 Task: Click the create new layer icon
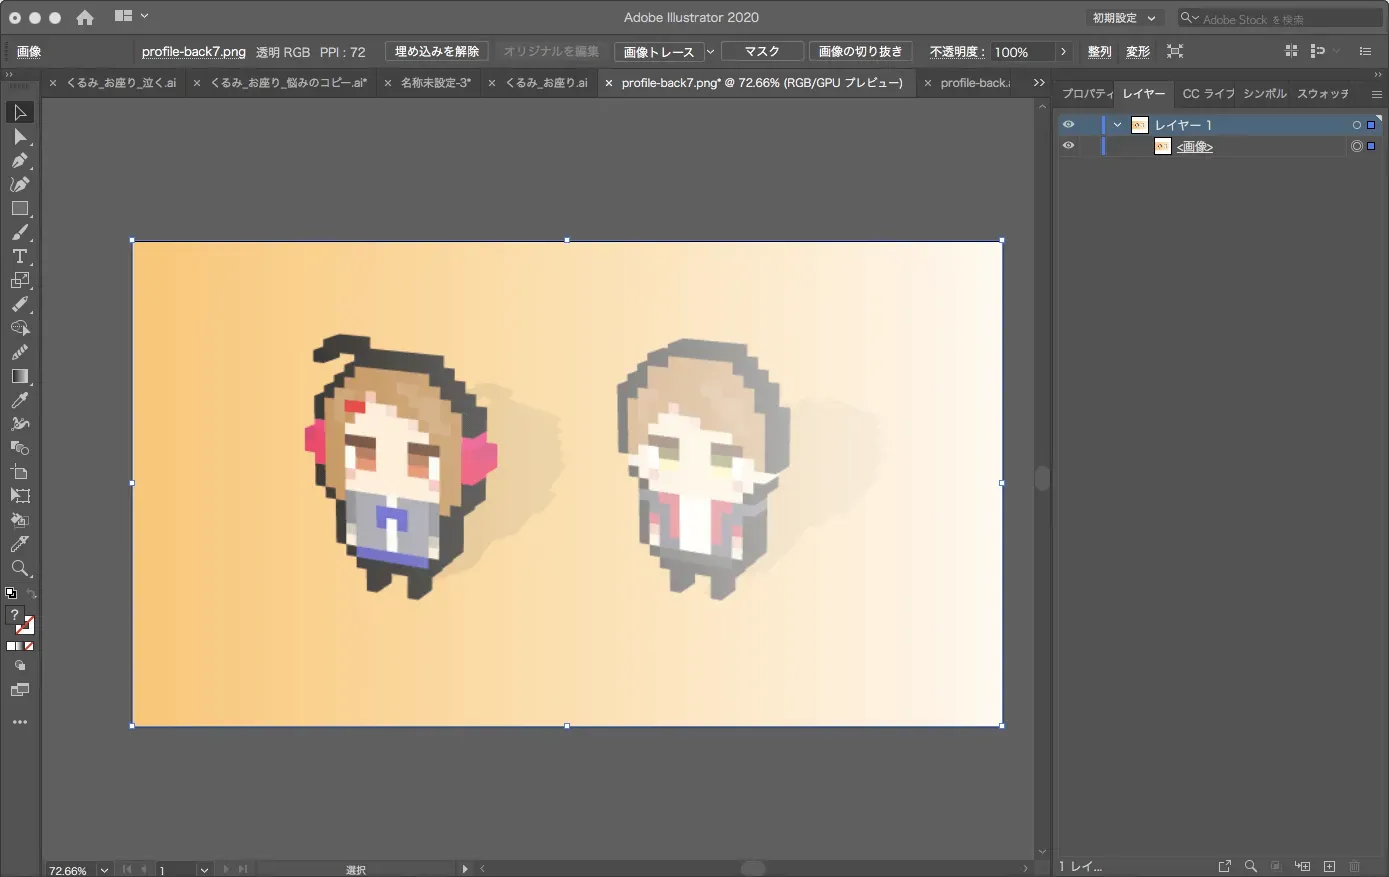click(1329, 866)
